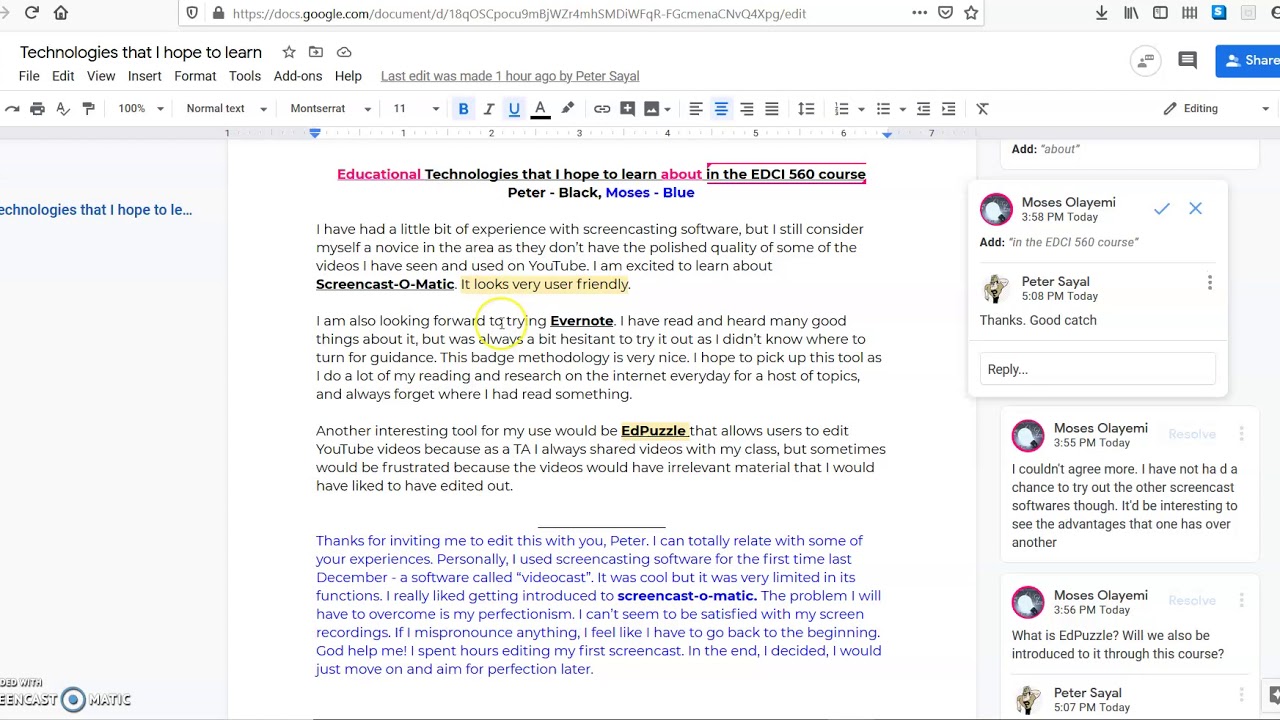Open line spacing options

click(806, 108)
